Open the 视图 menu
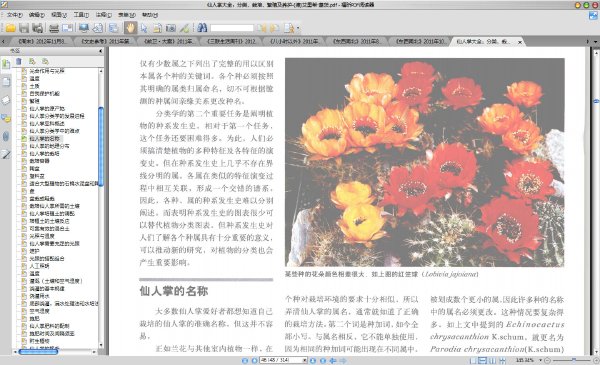Viewport: 600px width, 365px height. click(x=59, y=15)
